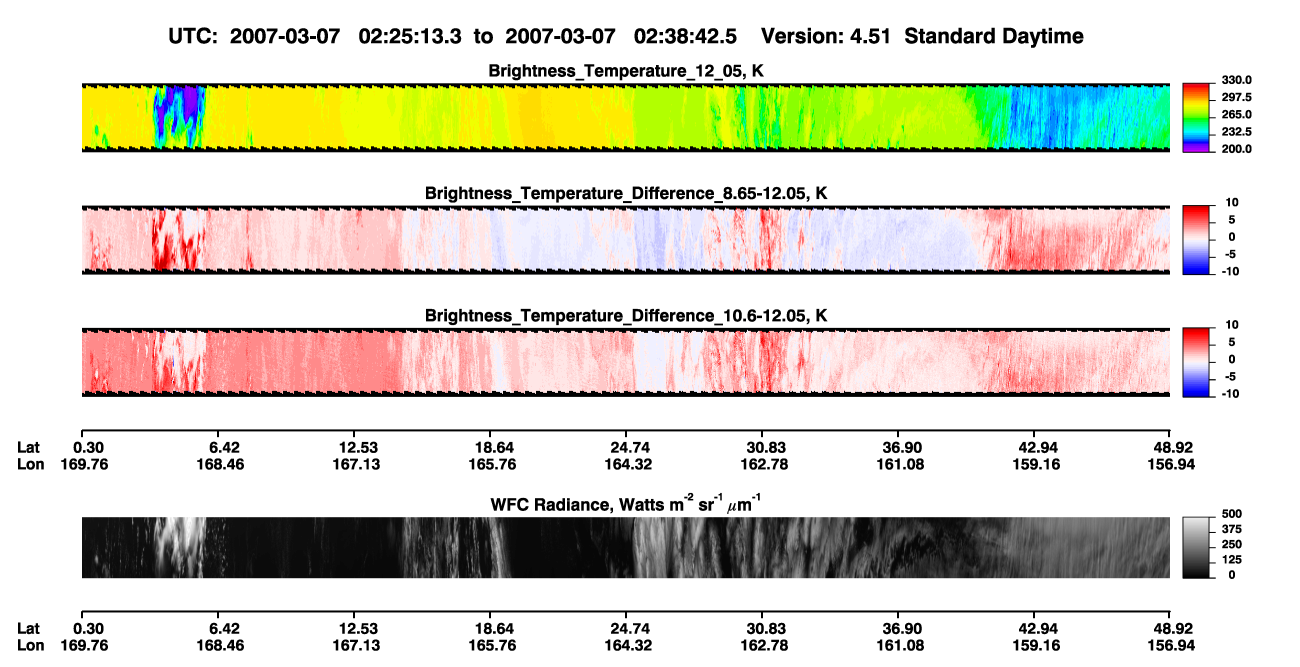Screen dimensions: 1300x667
Task: Click the Brightness_Temperature_Difference_8.65-12.05 panel title
Action: pyautogui.click(x=626, y=193)
